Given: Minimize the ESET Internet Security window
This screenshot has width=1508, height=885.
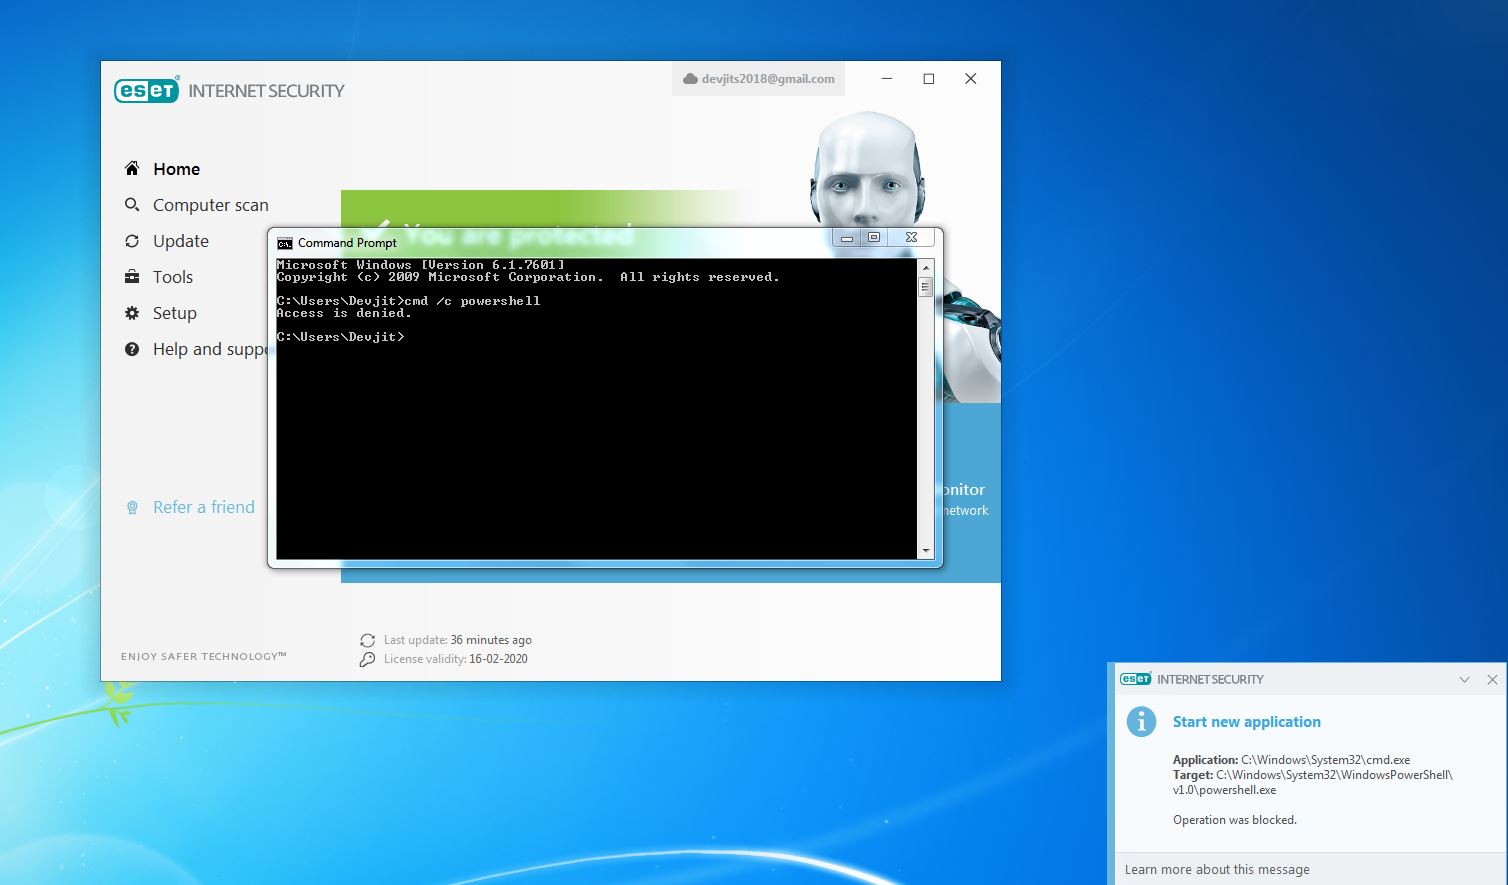Looking at the screenshot, I should coord(887,79).
